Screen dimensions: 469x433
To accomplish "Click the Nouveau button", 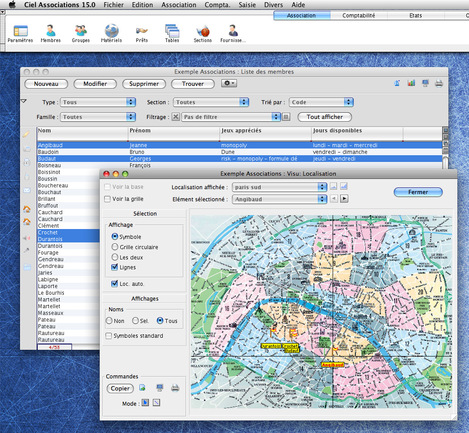I will tap(46, 84).
